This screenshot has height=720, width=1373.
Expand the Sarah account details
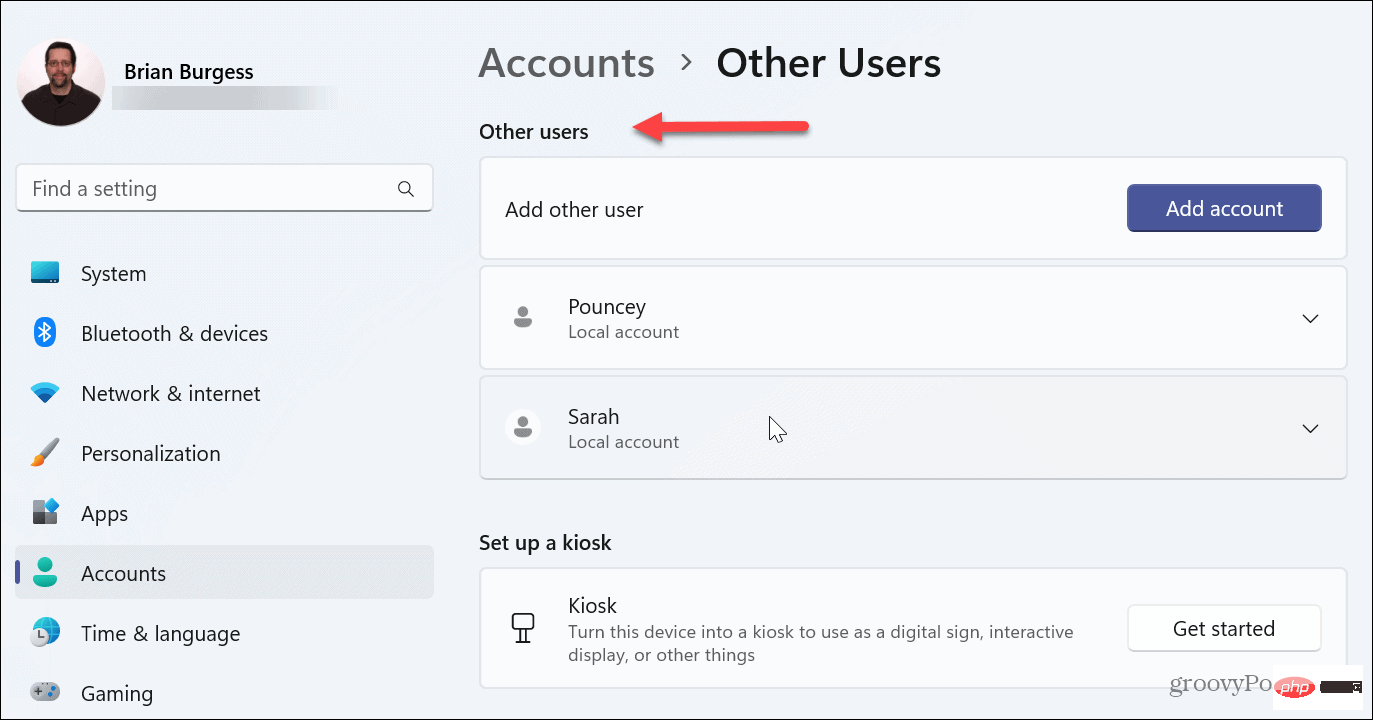pyautogui.click(x=1310, y=428)
